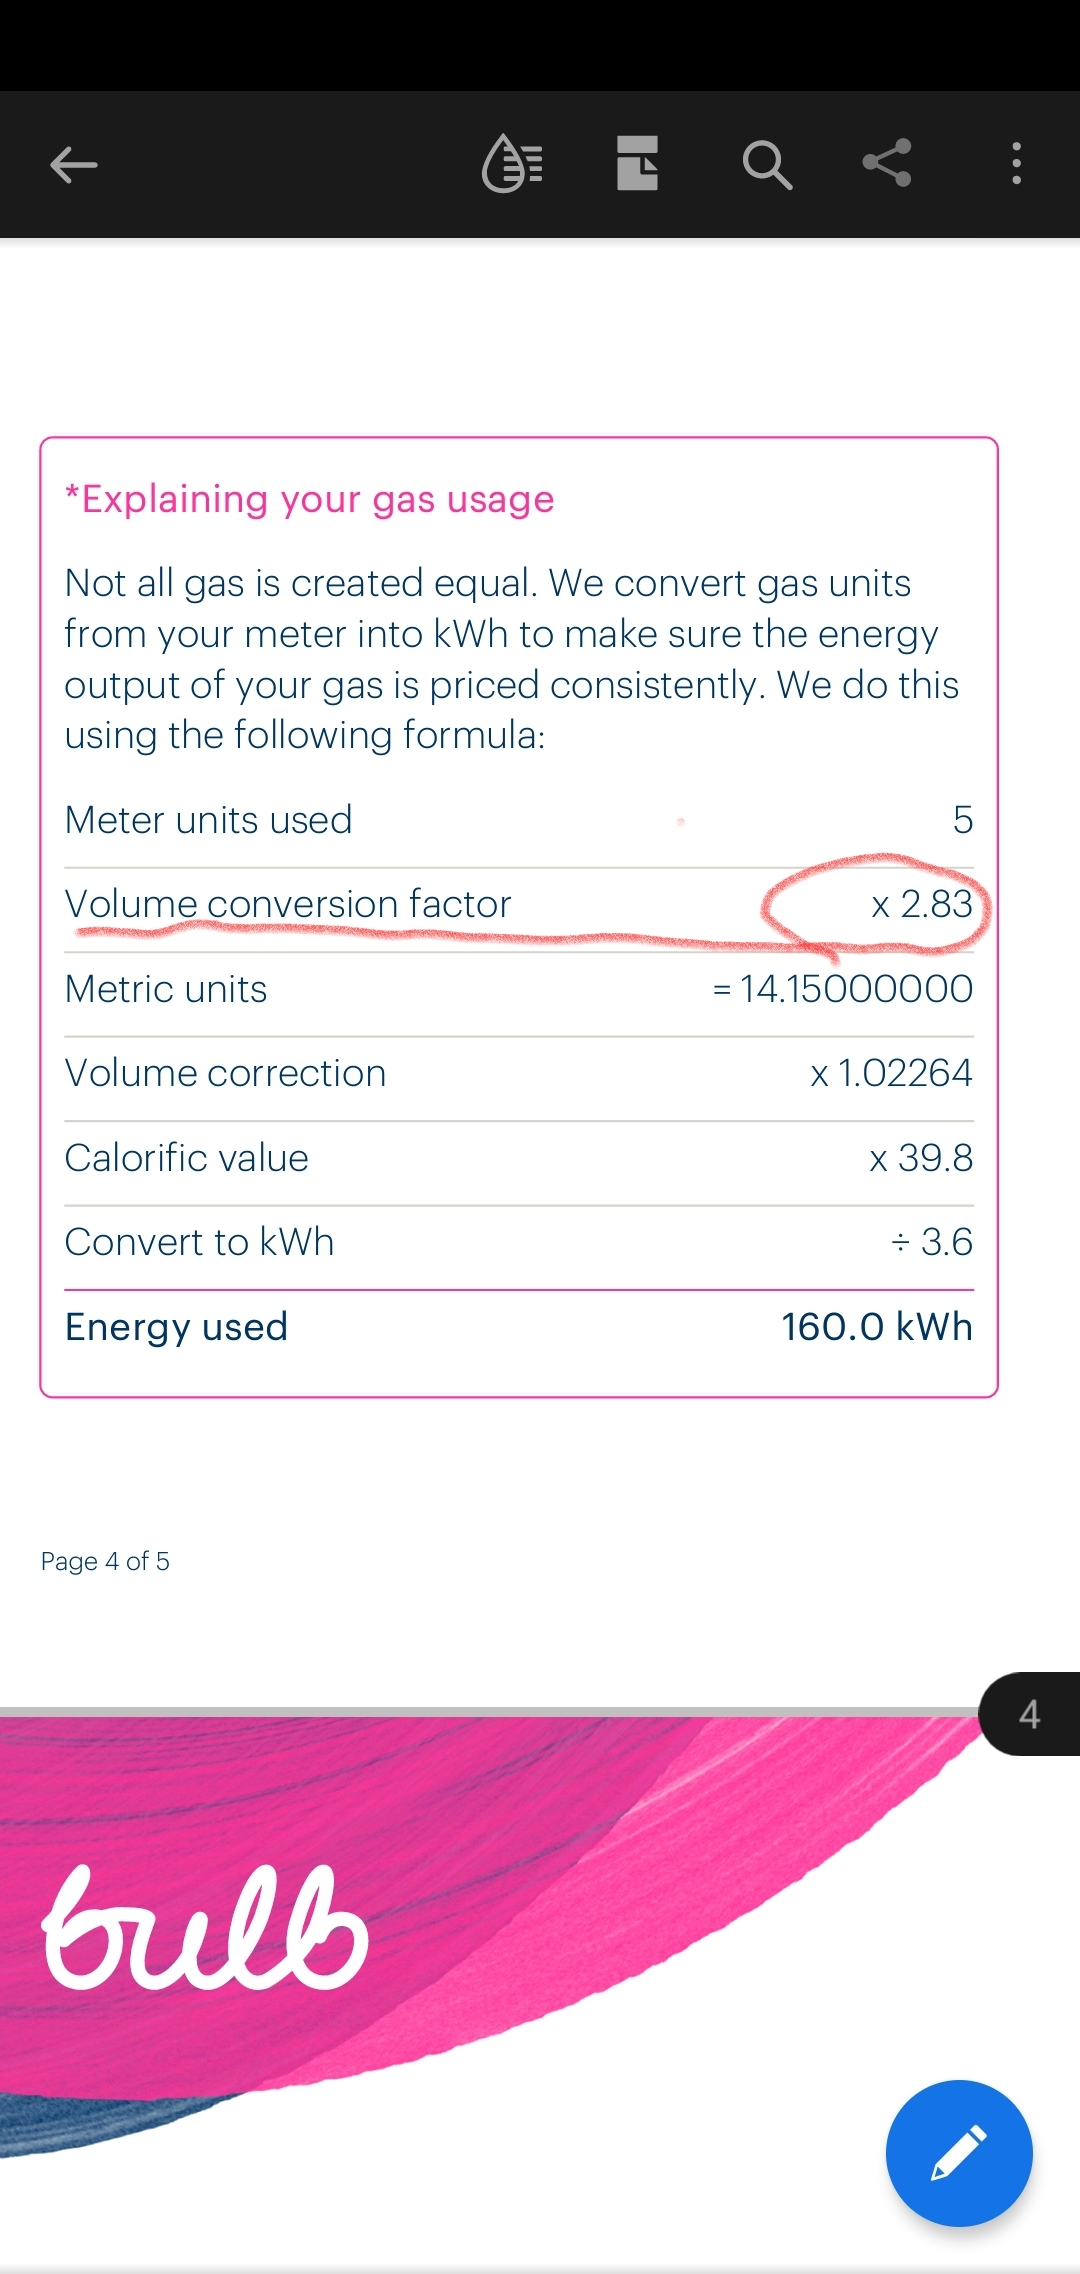Tap the Meter units used value 5
This screenshot has height=2274, width=1080.
962,820
